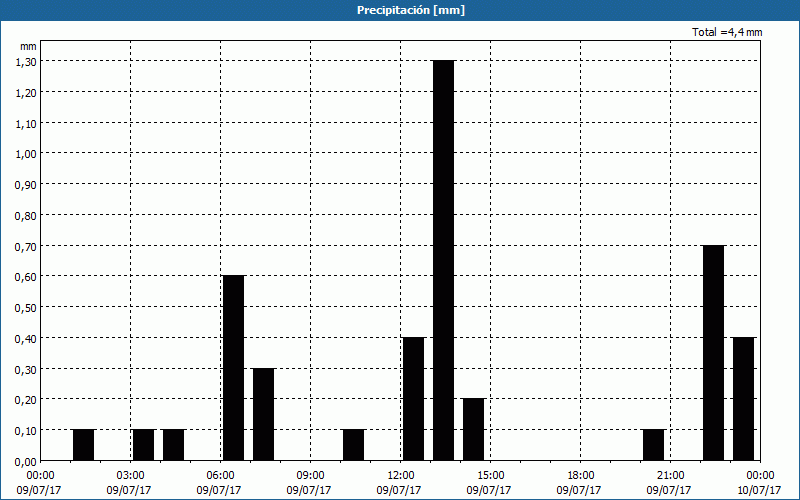Screen dimensions: 800x500
Task: Select the 0,60 mm bar after 06:00
Action: coord(234,368)
